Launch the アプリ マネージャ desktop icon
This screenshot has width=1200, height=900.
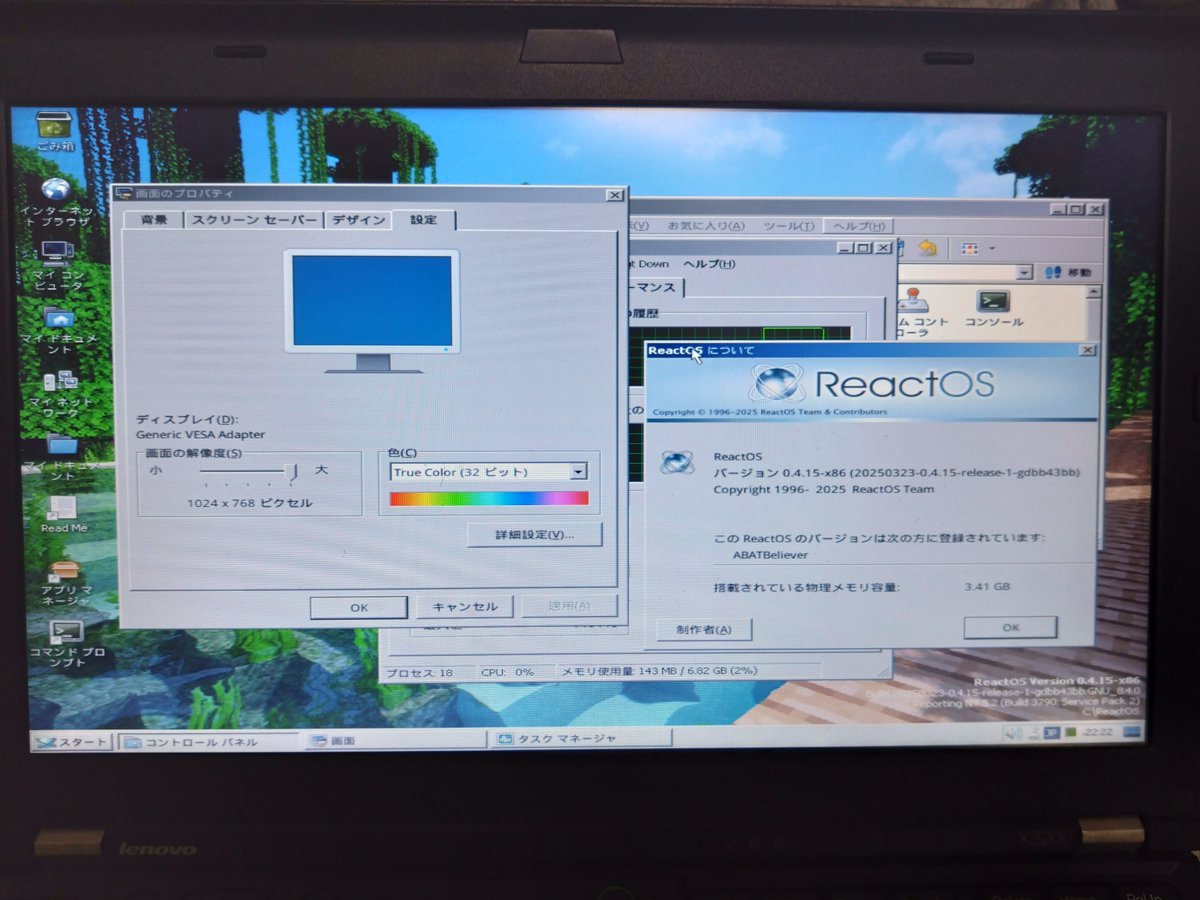pos(65,583)
